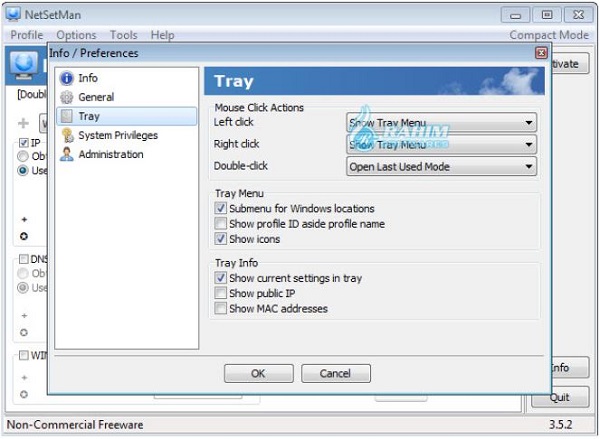This screenshot has height=439, width=600.
Task: Click the Tray Menu group label
Action: coord(239,193)
